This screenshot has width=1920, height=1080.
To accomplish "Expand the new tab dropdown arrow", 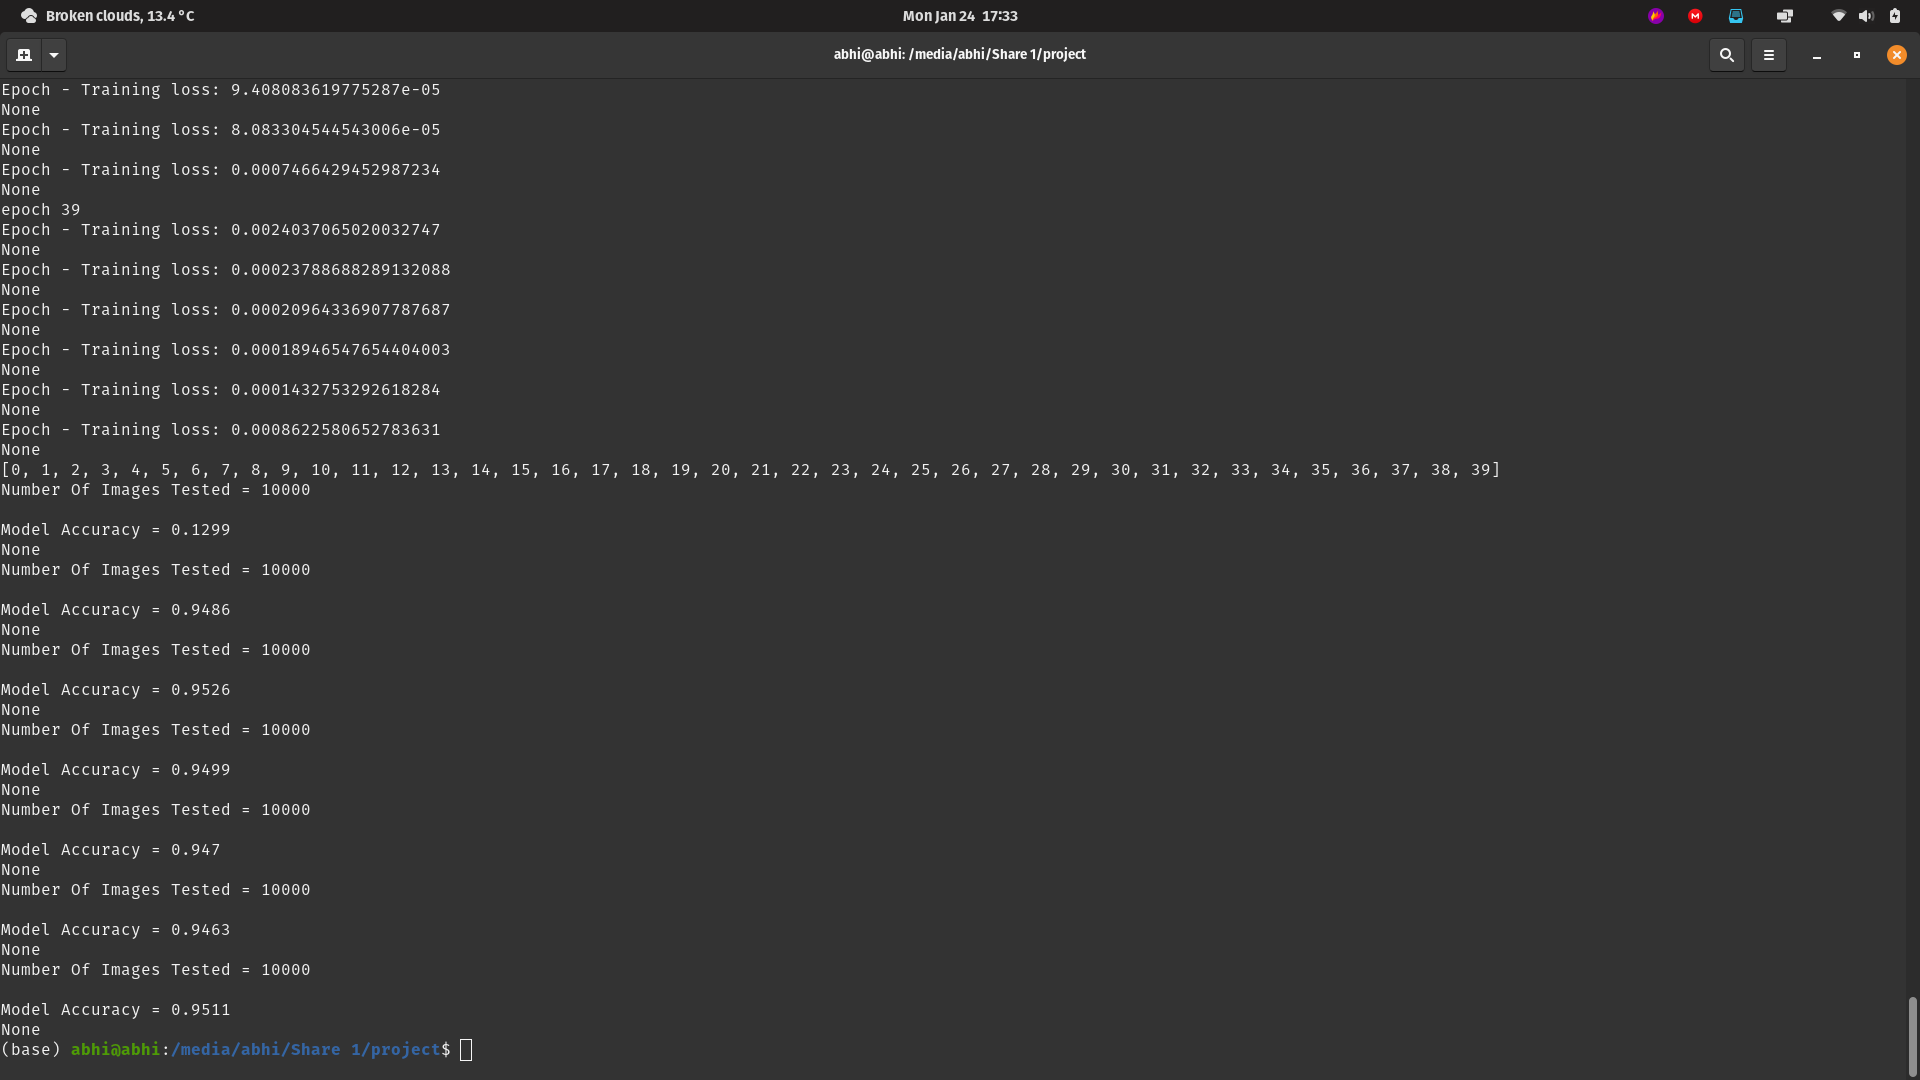I will (x=54, y=55).
